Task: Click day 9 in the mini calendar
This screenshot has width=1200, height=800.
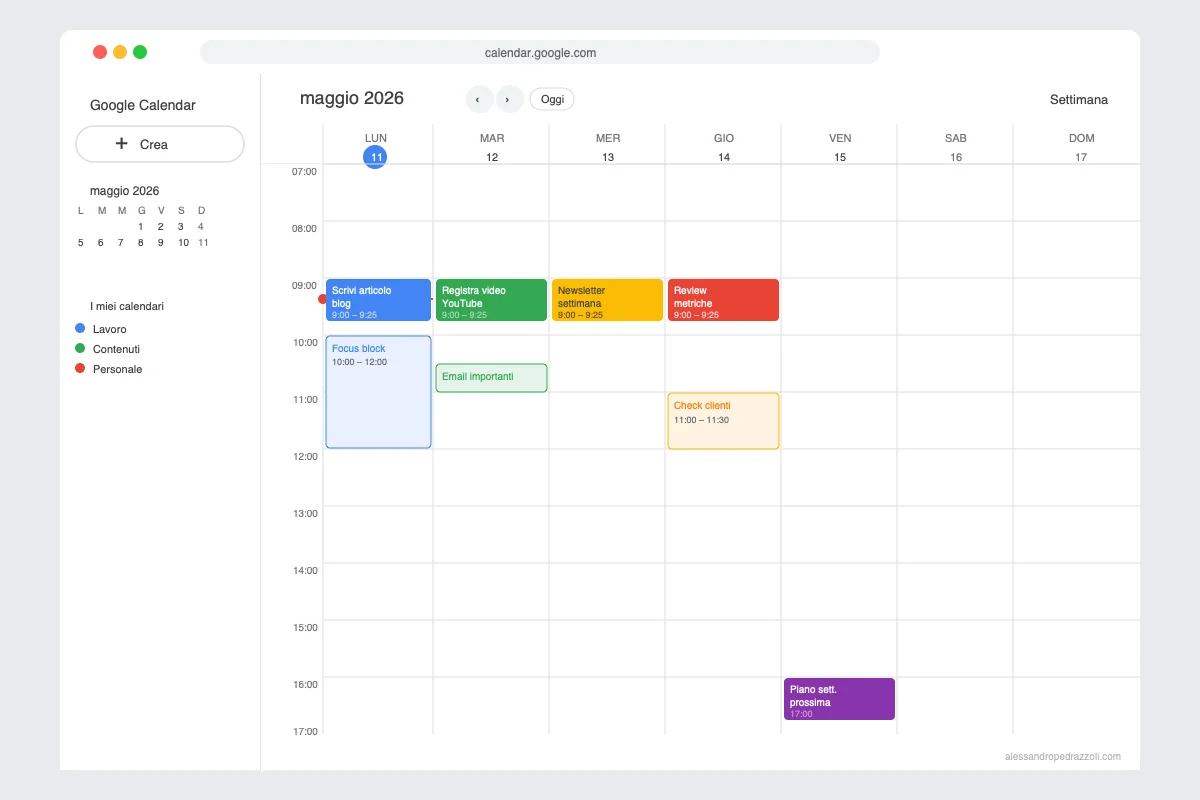Action: pos(160,242)
